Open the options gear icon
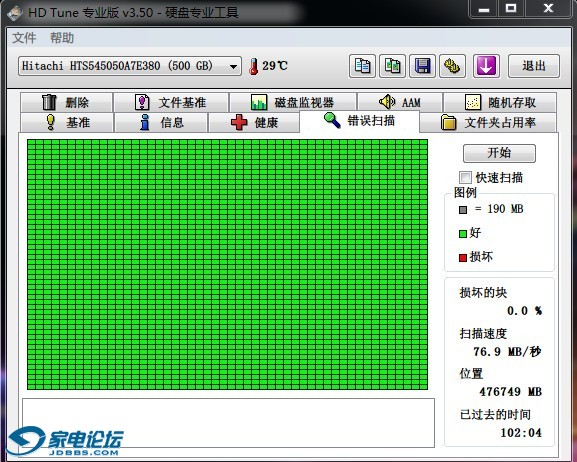Screen dimensions: 577x462 click(x=452, y=66)
